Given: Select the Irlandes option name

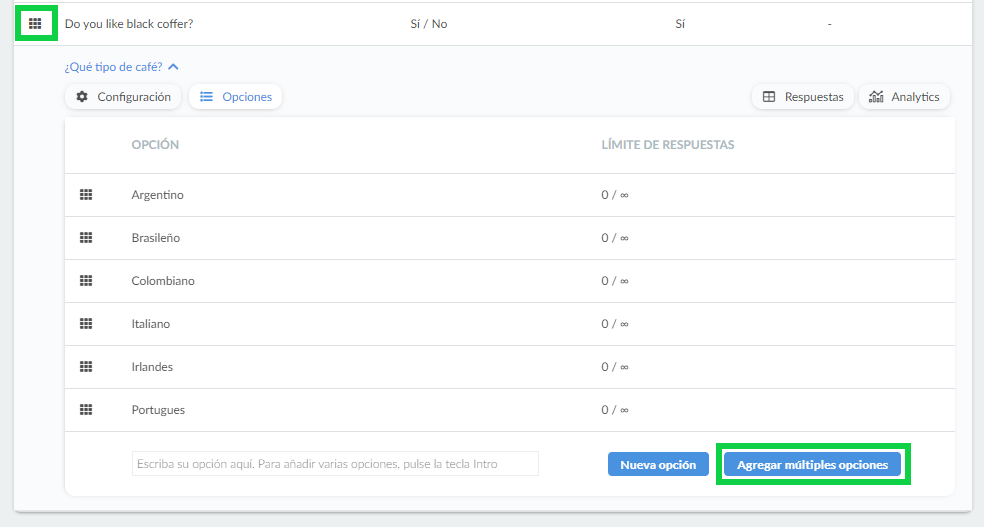Looking at the screenshot, I should coord(152,366).
